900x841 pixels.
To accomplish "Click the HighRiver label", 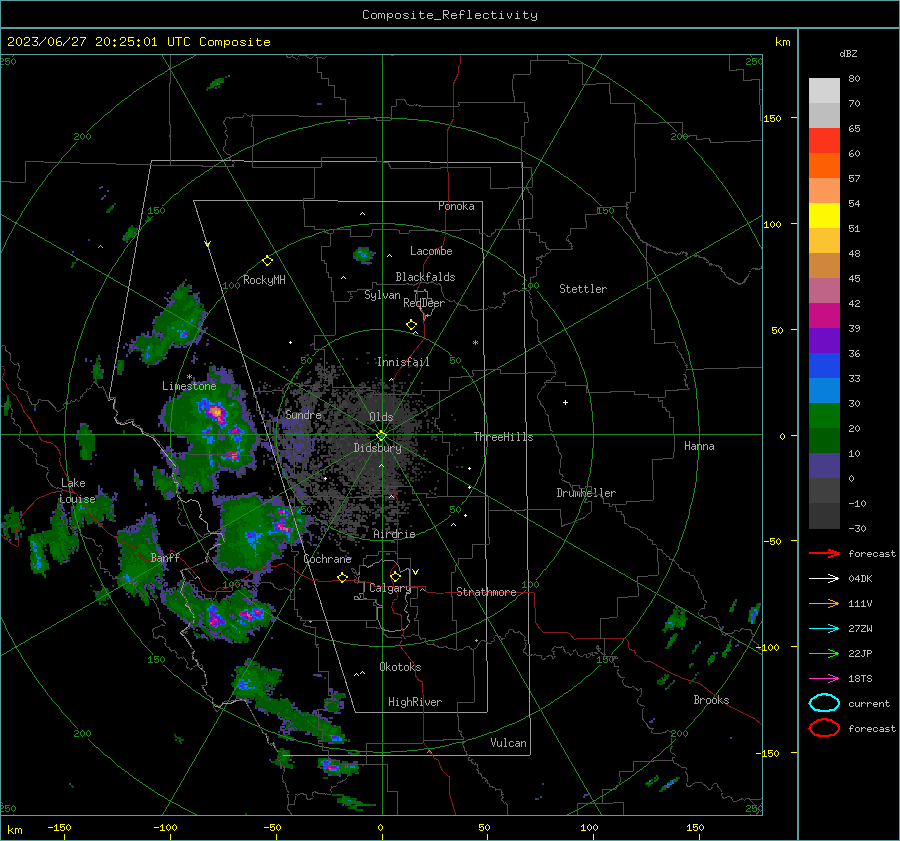I will (414, 702).
